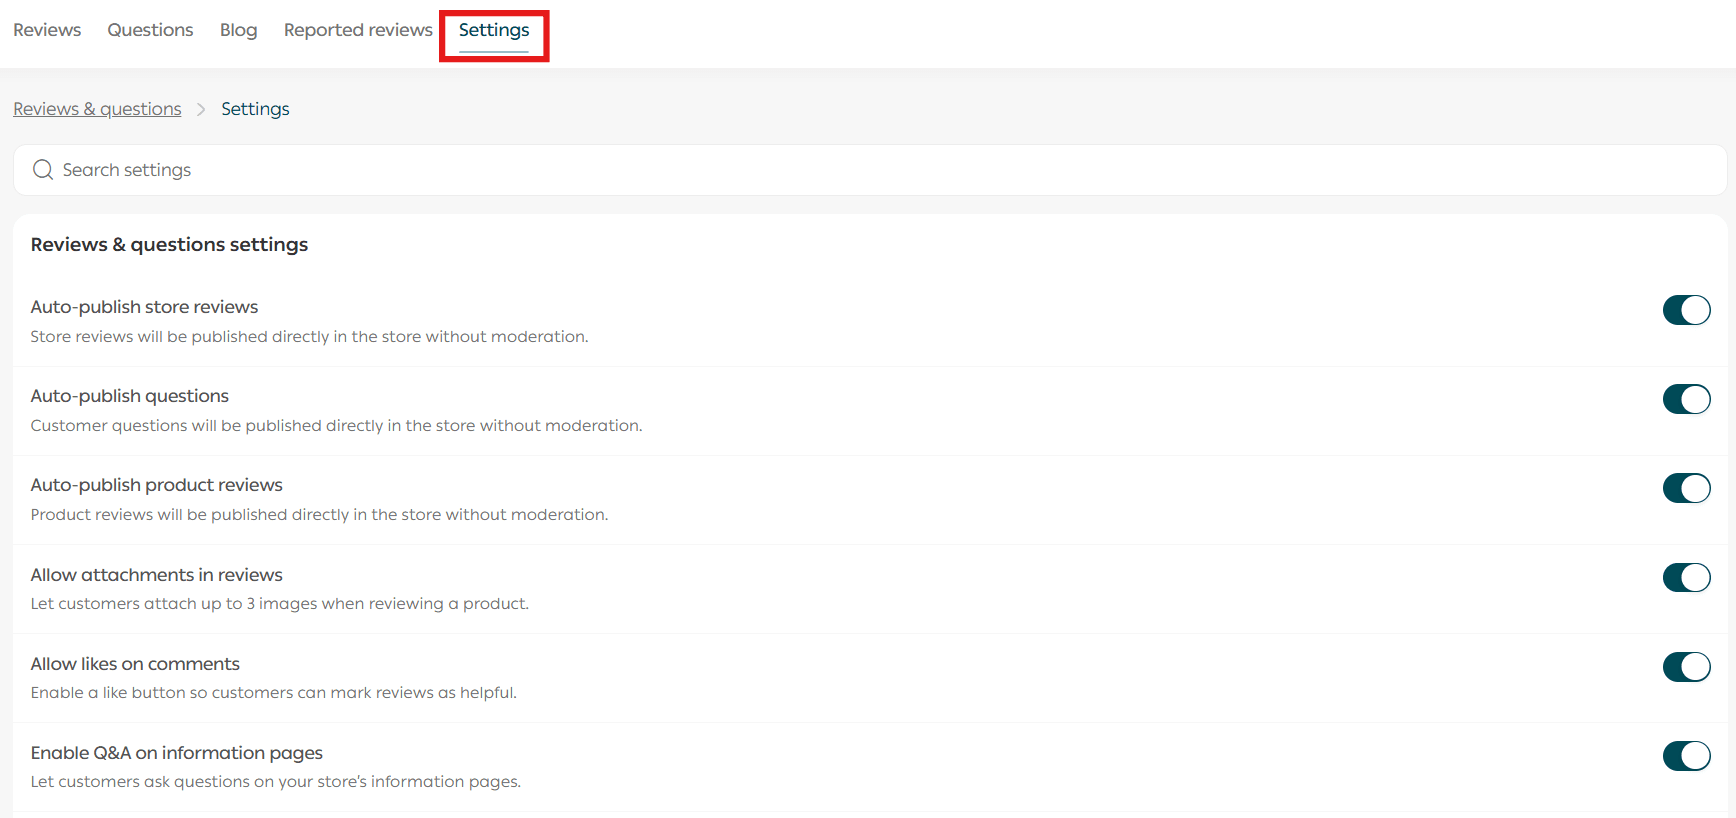The height and width of the screenshot is (818, 1736).
Task: Disable Allow attachments in reviews
Action: tap(1686, 577)
